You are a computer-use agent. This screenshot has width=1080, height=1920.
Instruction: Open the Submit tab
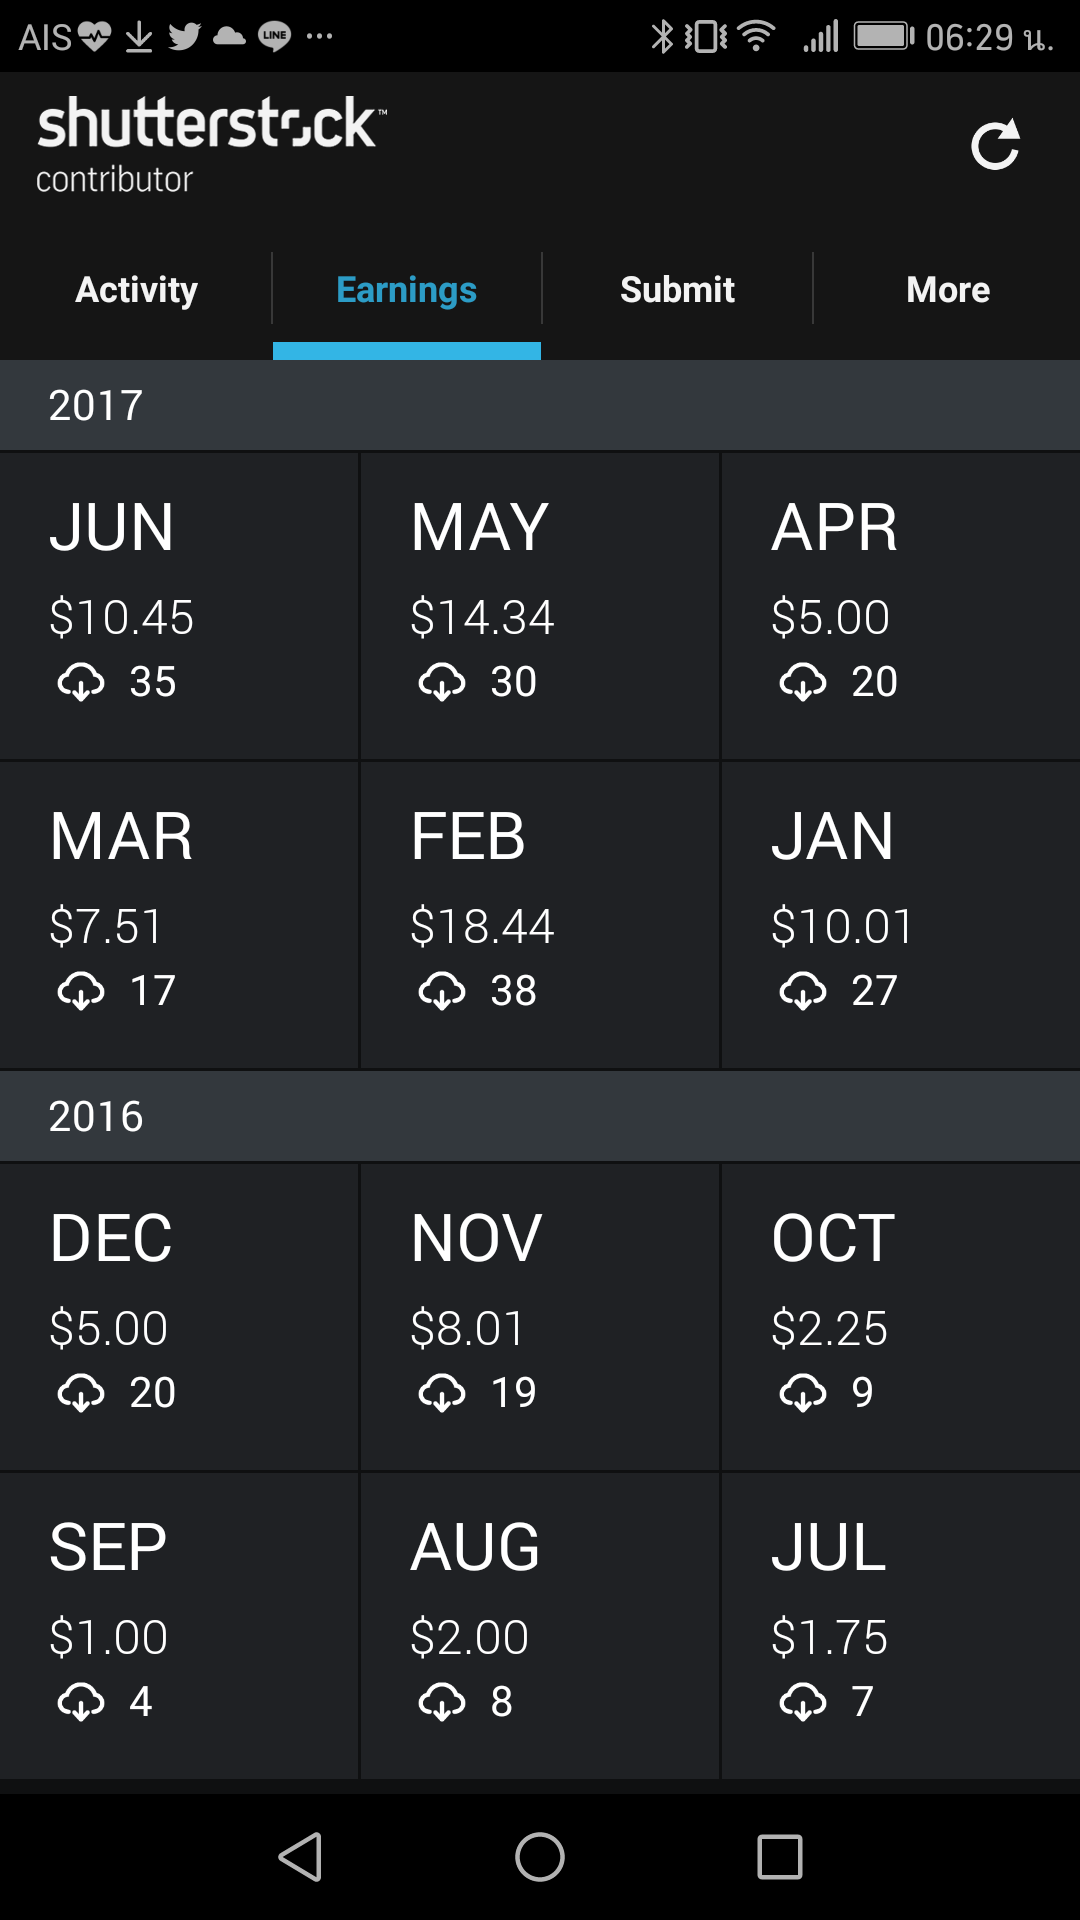point(677,290)
